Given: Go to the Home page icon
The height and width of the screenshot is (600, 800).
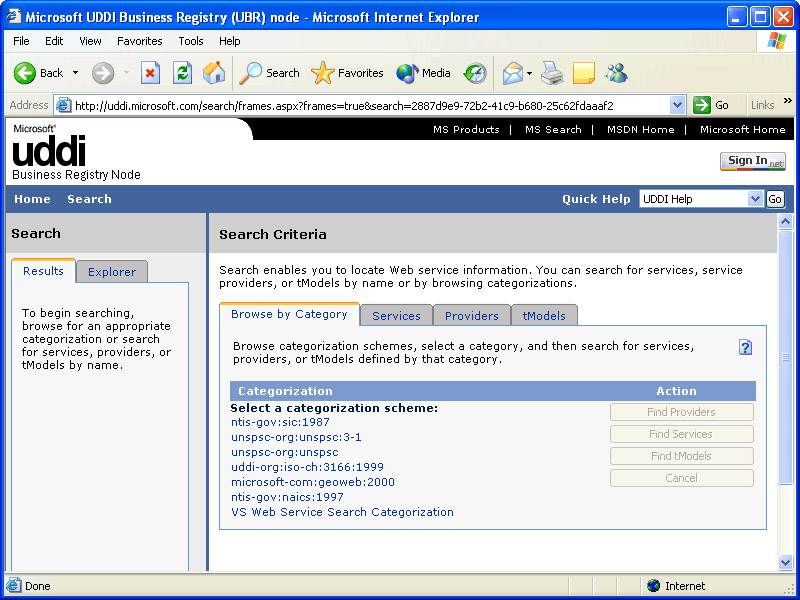Looking at the screenshot, I should click(x=214, y=73).
